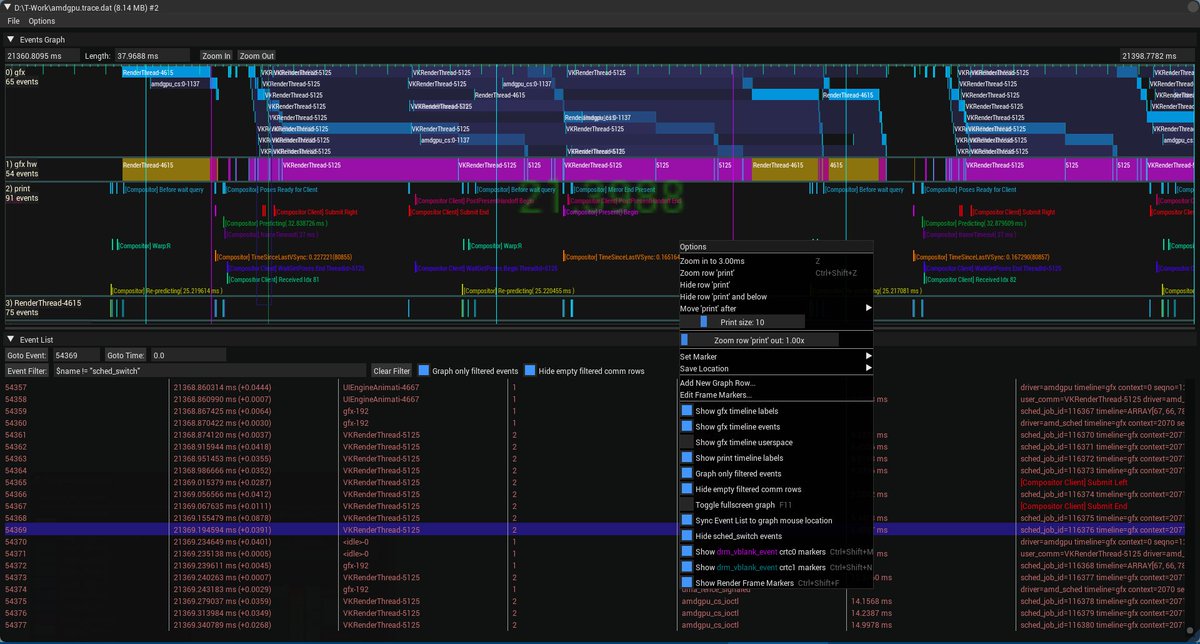Screen dimensions: 1200x644
Task: Expand the Move 'print' after submenu
Action: pyautogui.click(x=776, y=309)
